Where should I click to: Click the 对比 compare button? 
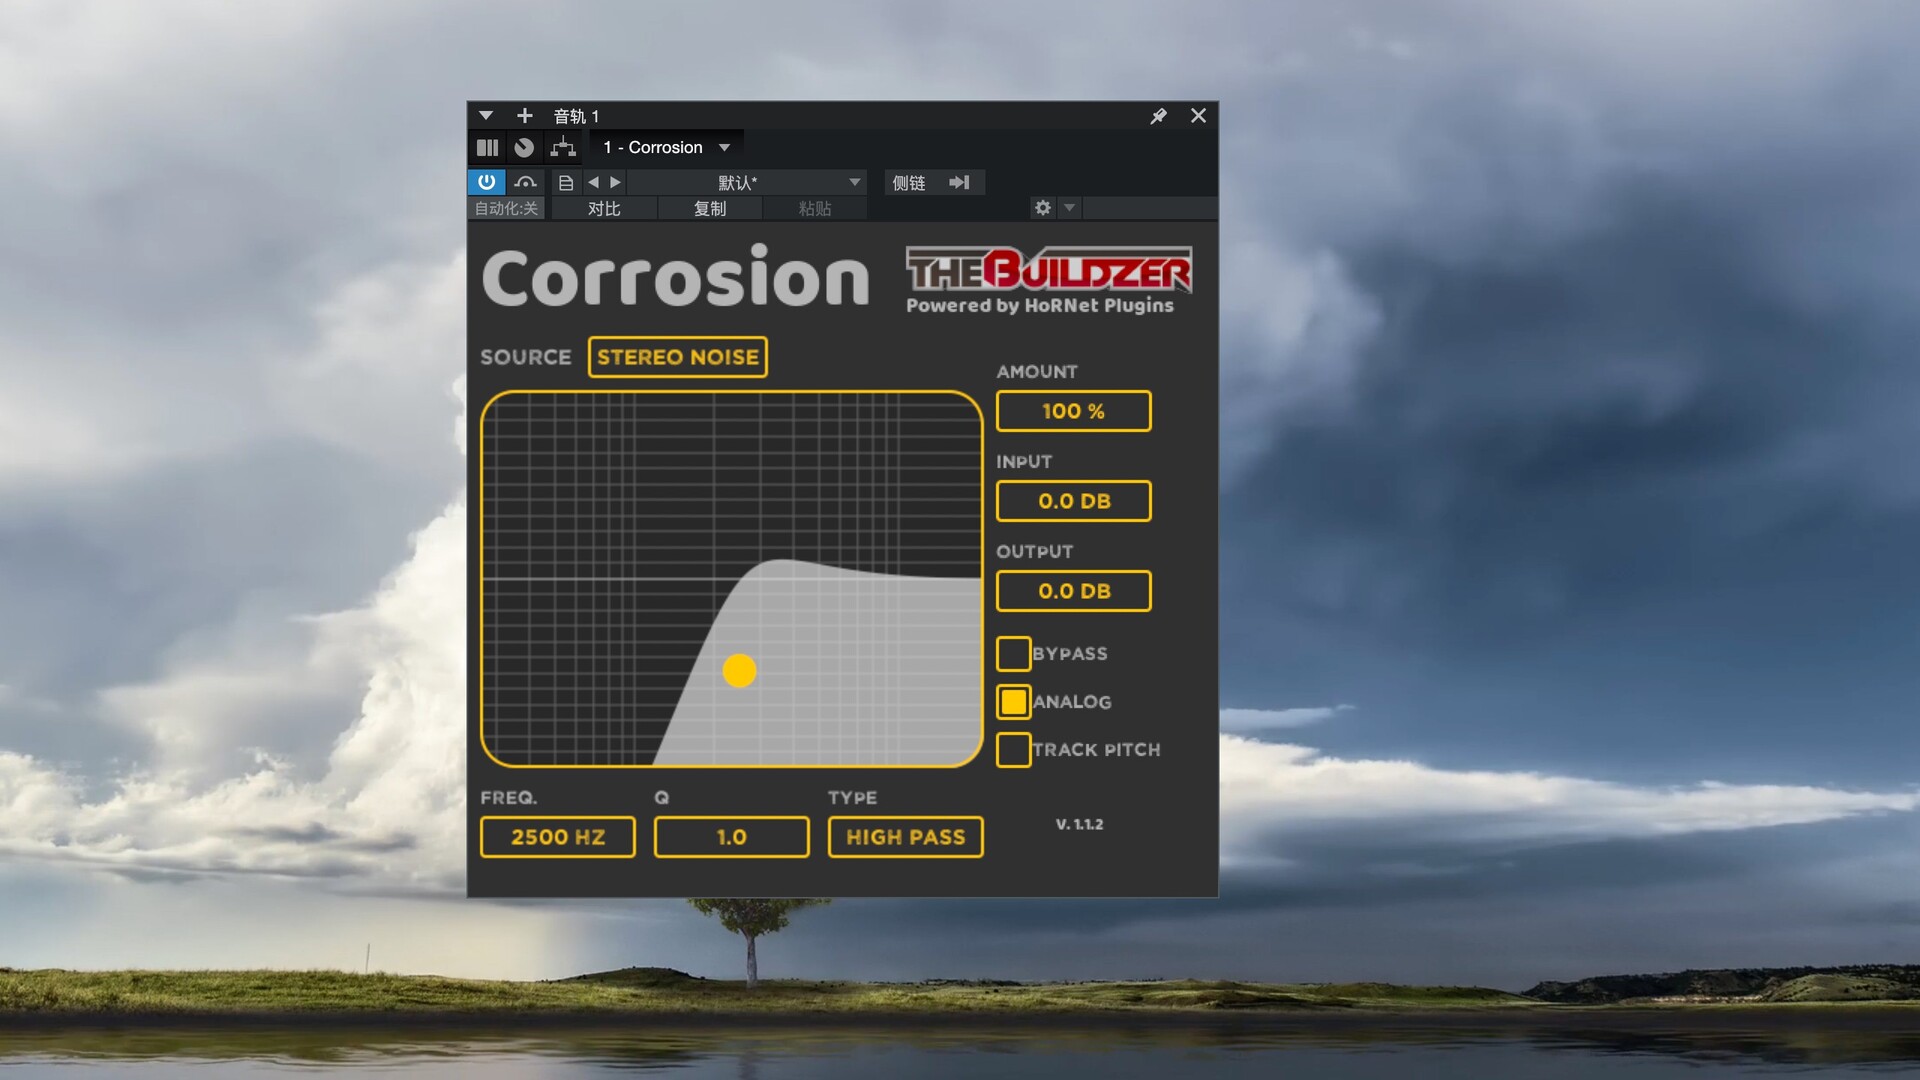click(604, 208)
